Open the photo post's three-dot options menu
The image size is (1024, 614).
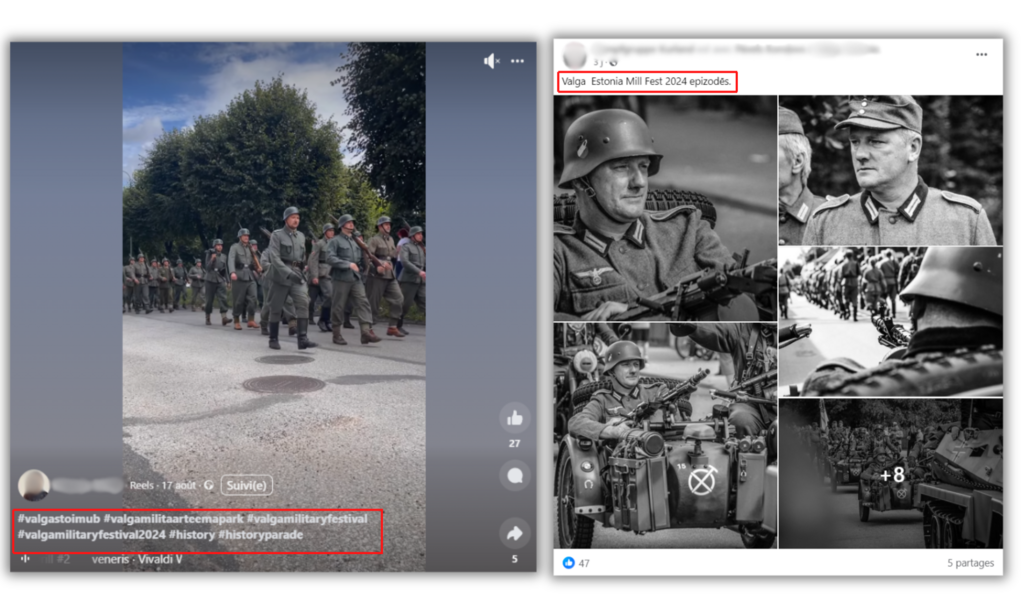(981, 54)
